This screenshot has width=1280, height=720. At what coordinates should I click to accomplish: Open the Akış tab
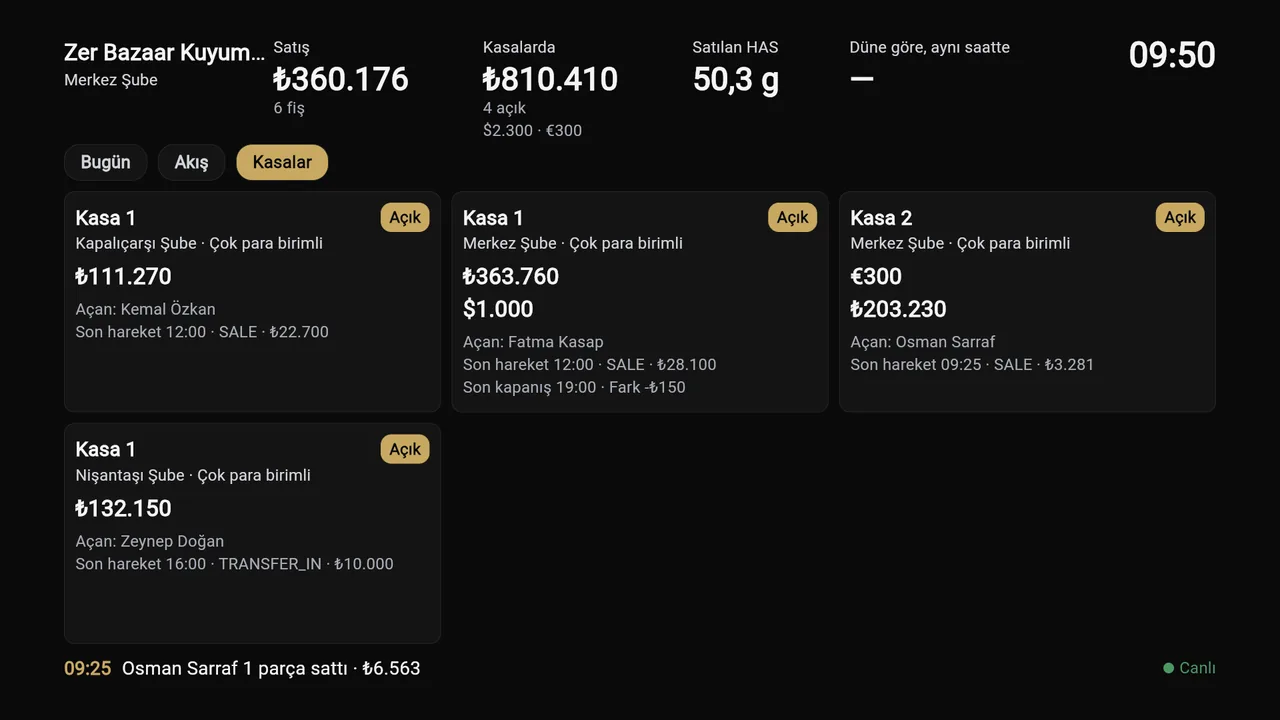tap(191, 162)
